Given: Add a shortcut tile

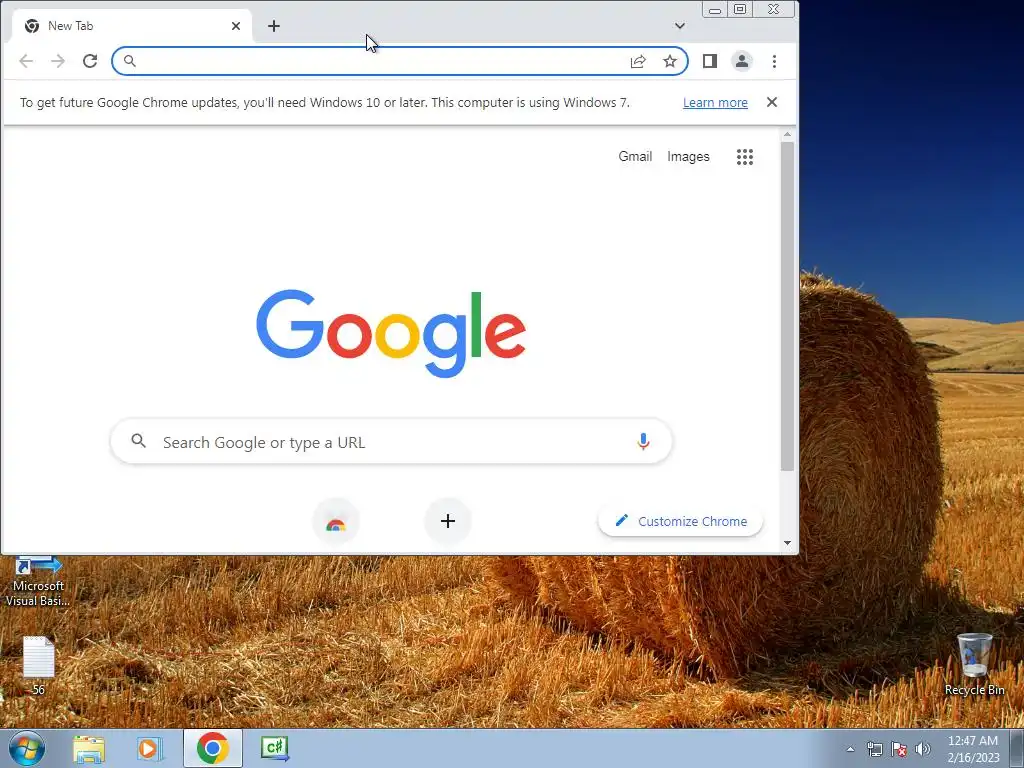Looking at the screenshot, I should click(x=448, y=521).
